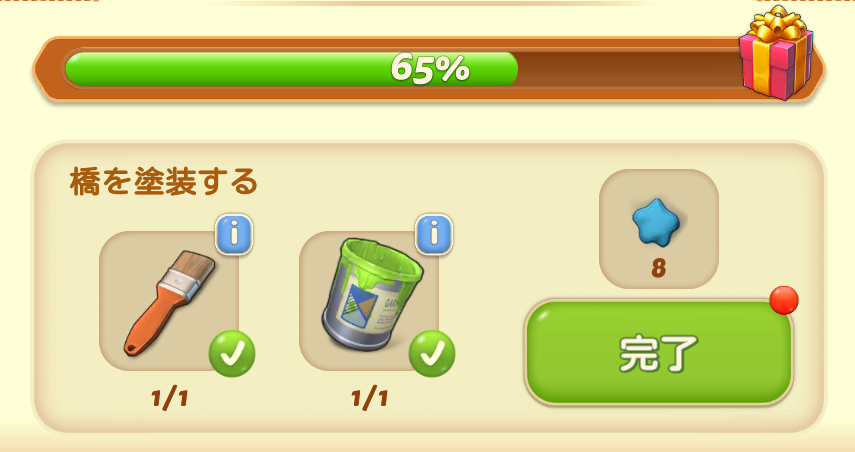
Task: Tap the gift box reward icon
Action: click(776, 52)
